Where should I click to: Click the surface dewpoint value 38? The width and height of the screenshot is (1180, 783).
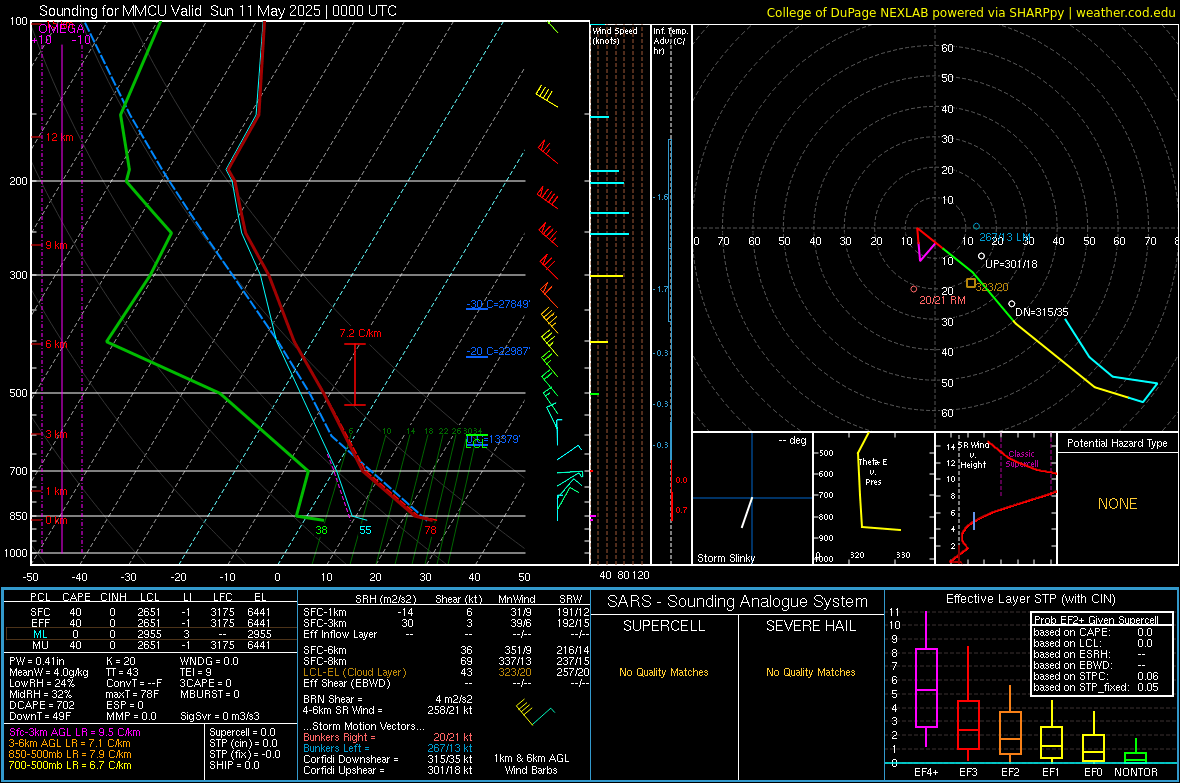coord(321,530)
